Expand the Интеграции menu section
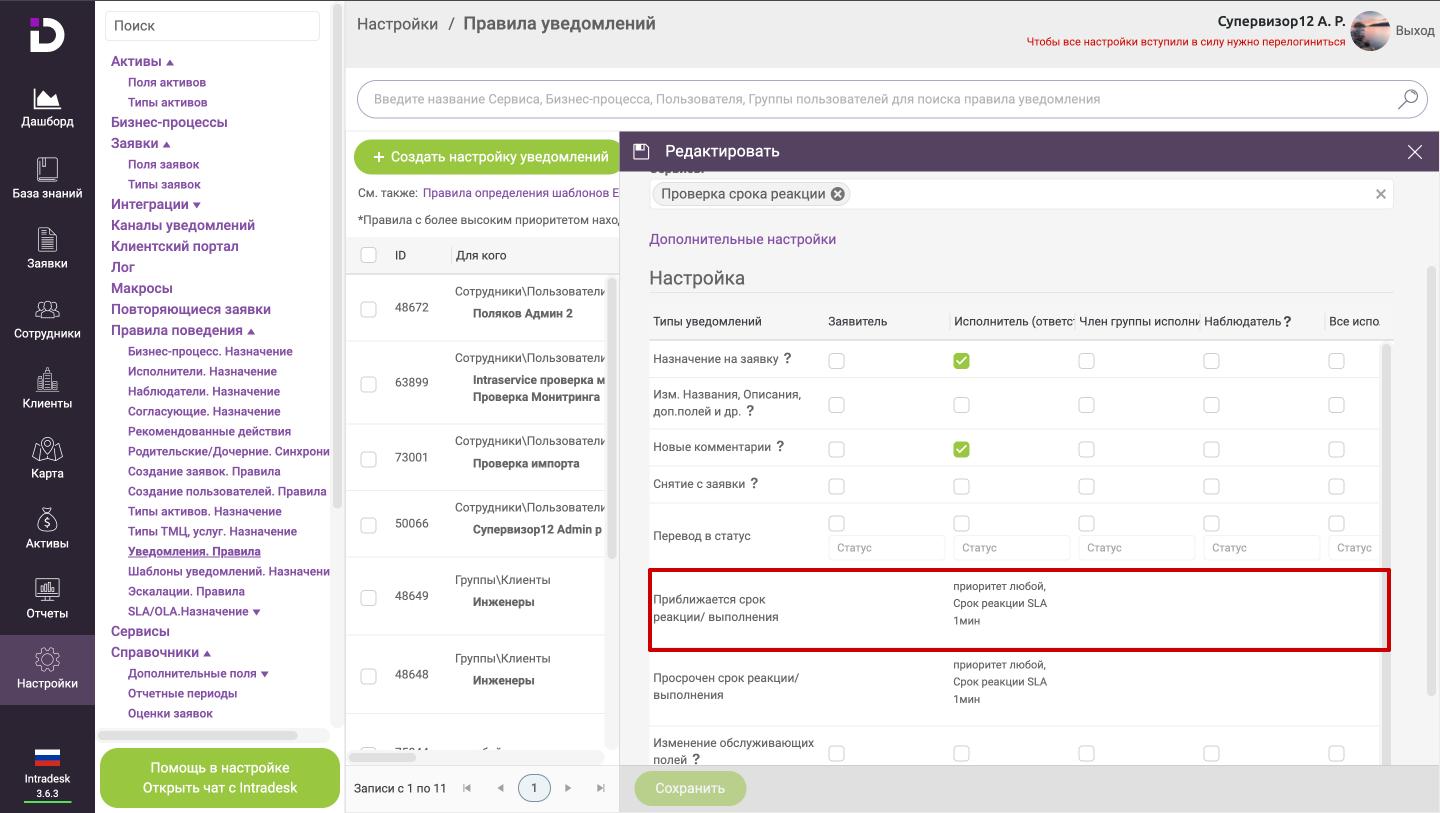The height and width of the screenshot is (813, 1440). coord(196,205)
